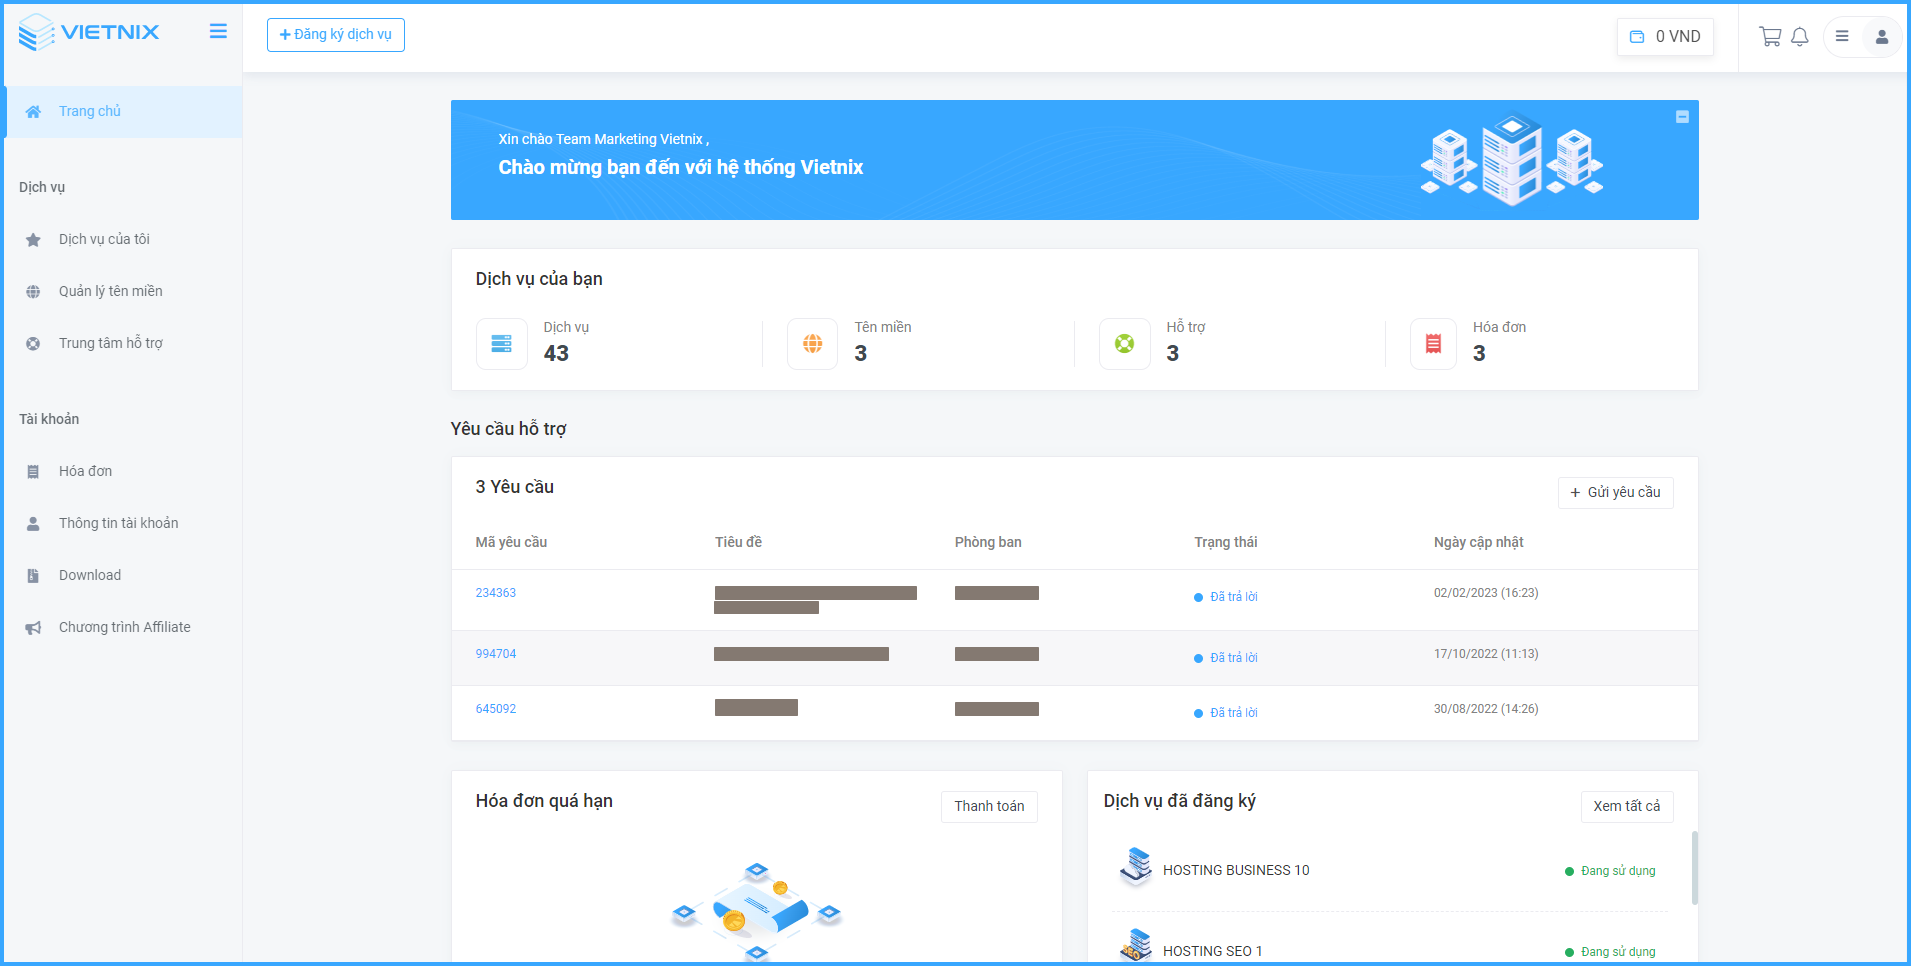
Task: Open the Download menu item
Action: point(123,576)
